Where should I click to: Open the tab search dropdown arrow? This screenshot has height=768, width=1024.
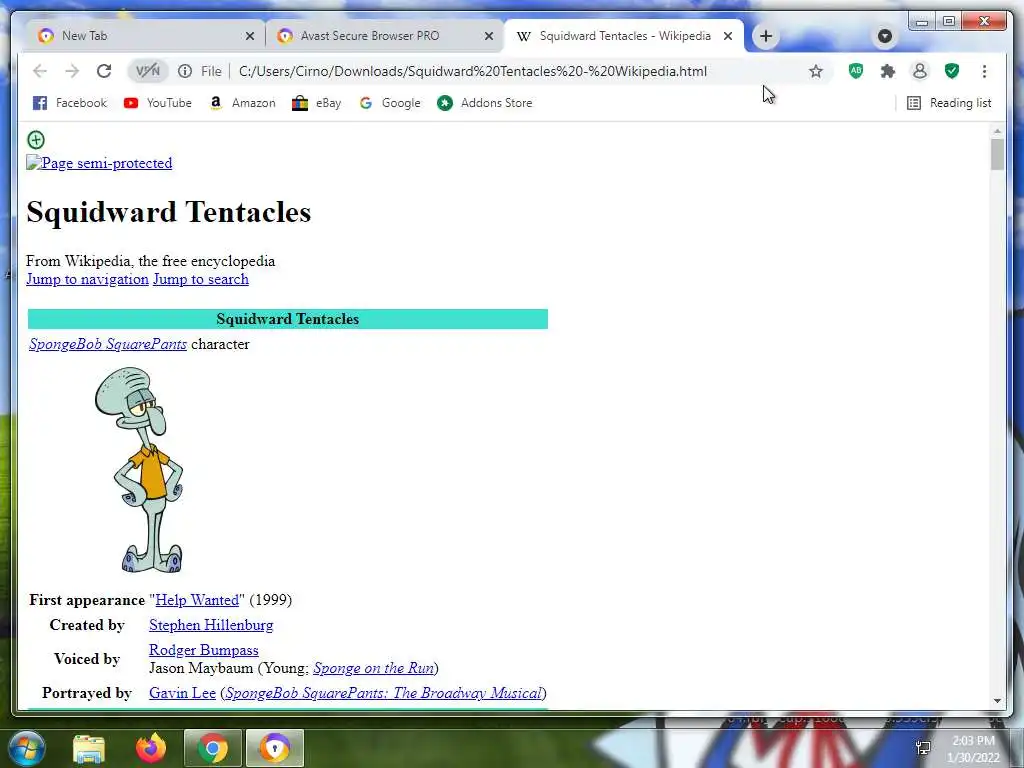(885, 36)
